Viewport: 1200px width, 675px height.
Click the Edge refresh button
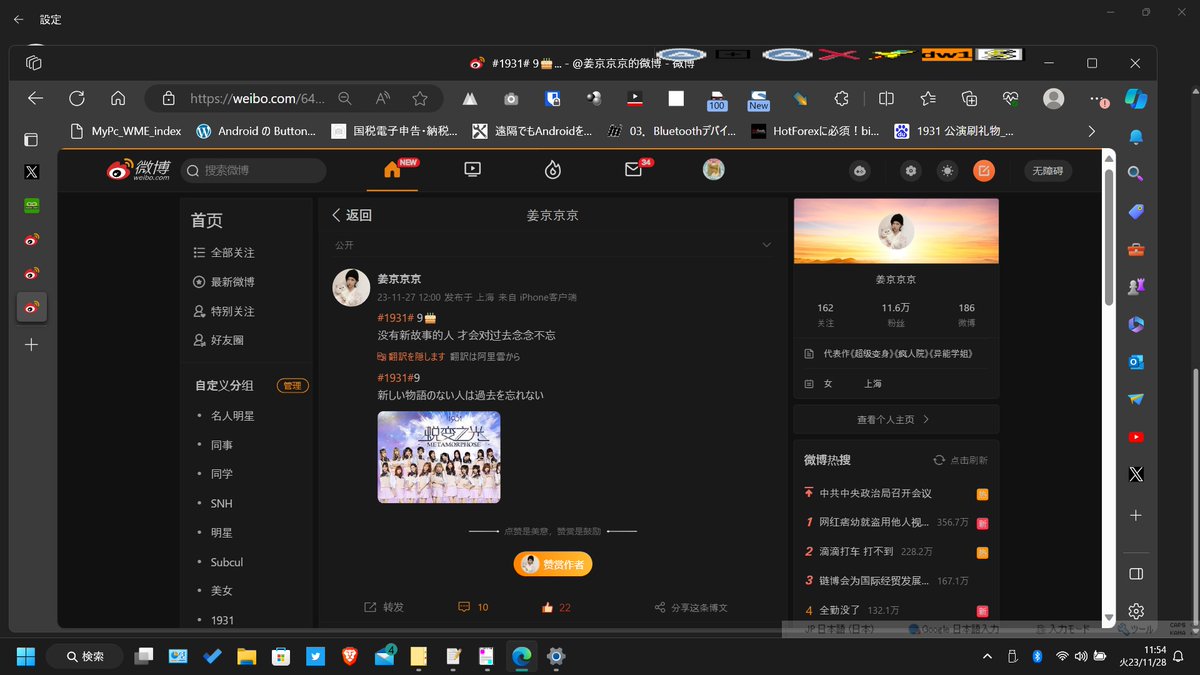[77, 98]
